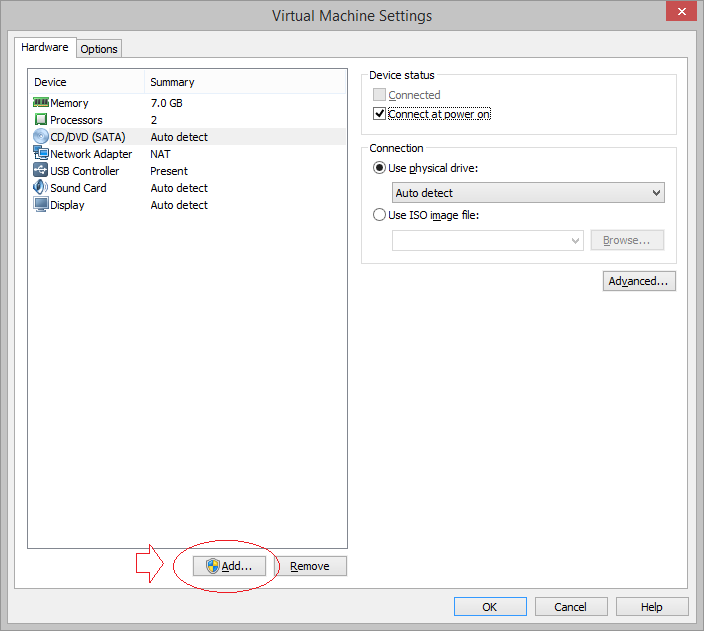Select the Display row text
704x631 pixels.
click(x=67, y=205)
